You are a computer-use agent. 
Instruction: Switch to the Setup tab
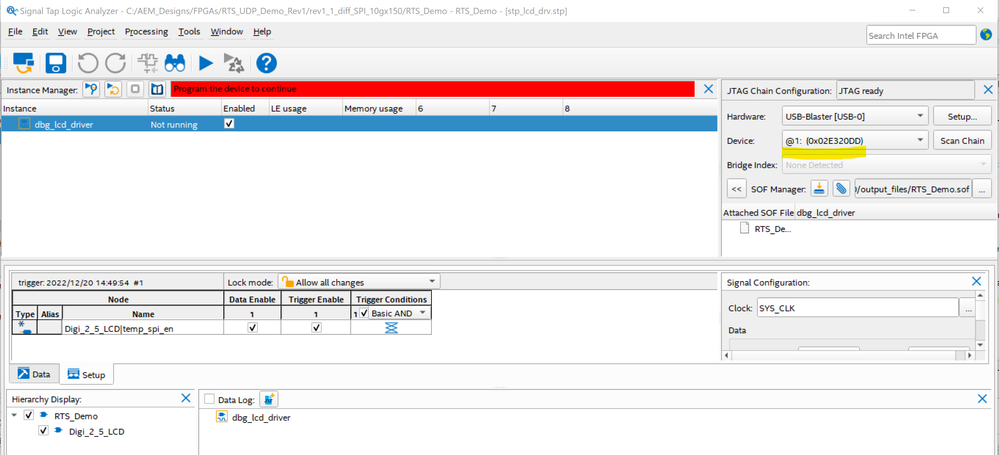[x=87, y=374]
